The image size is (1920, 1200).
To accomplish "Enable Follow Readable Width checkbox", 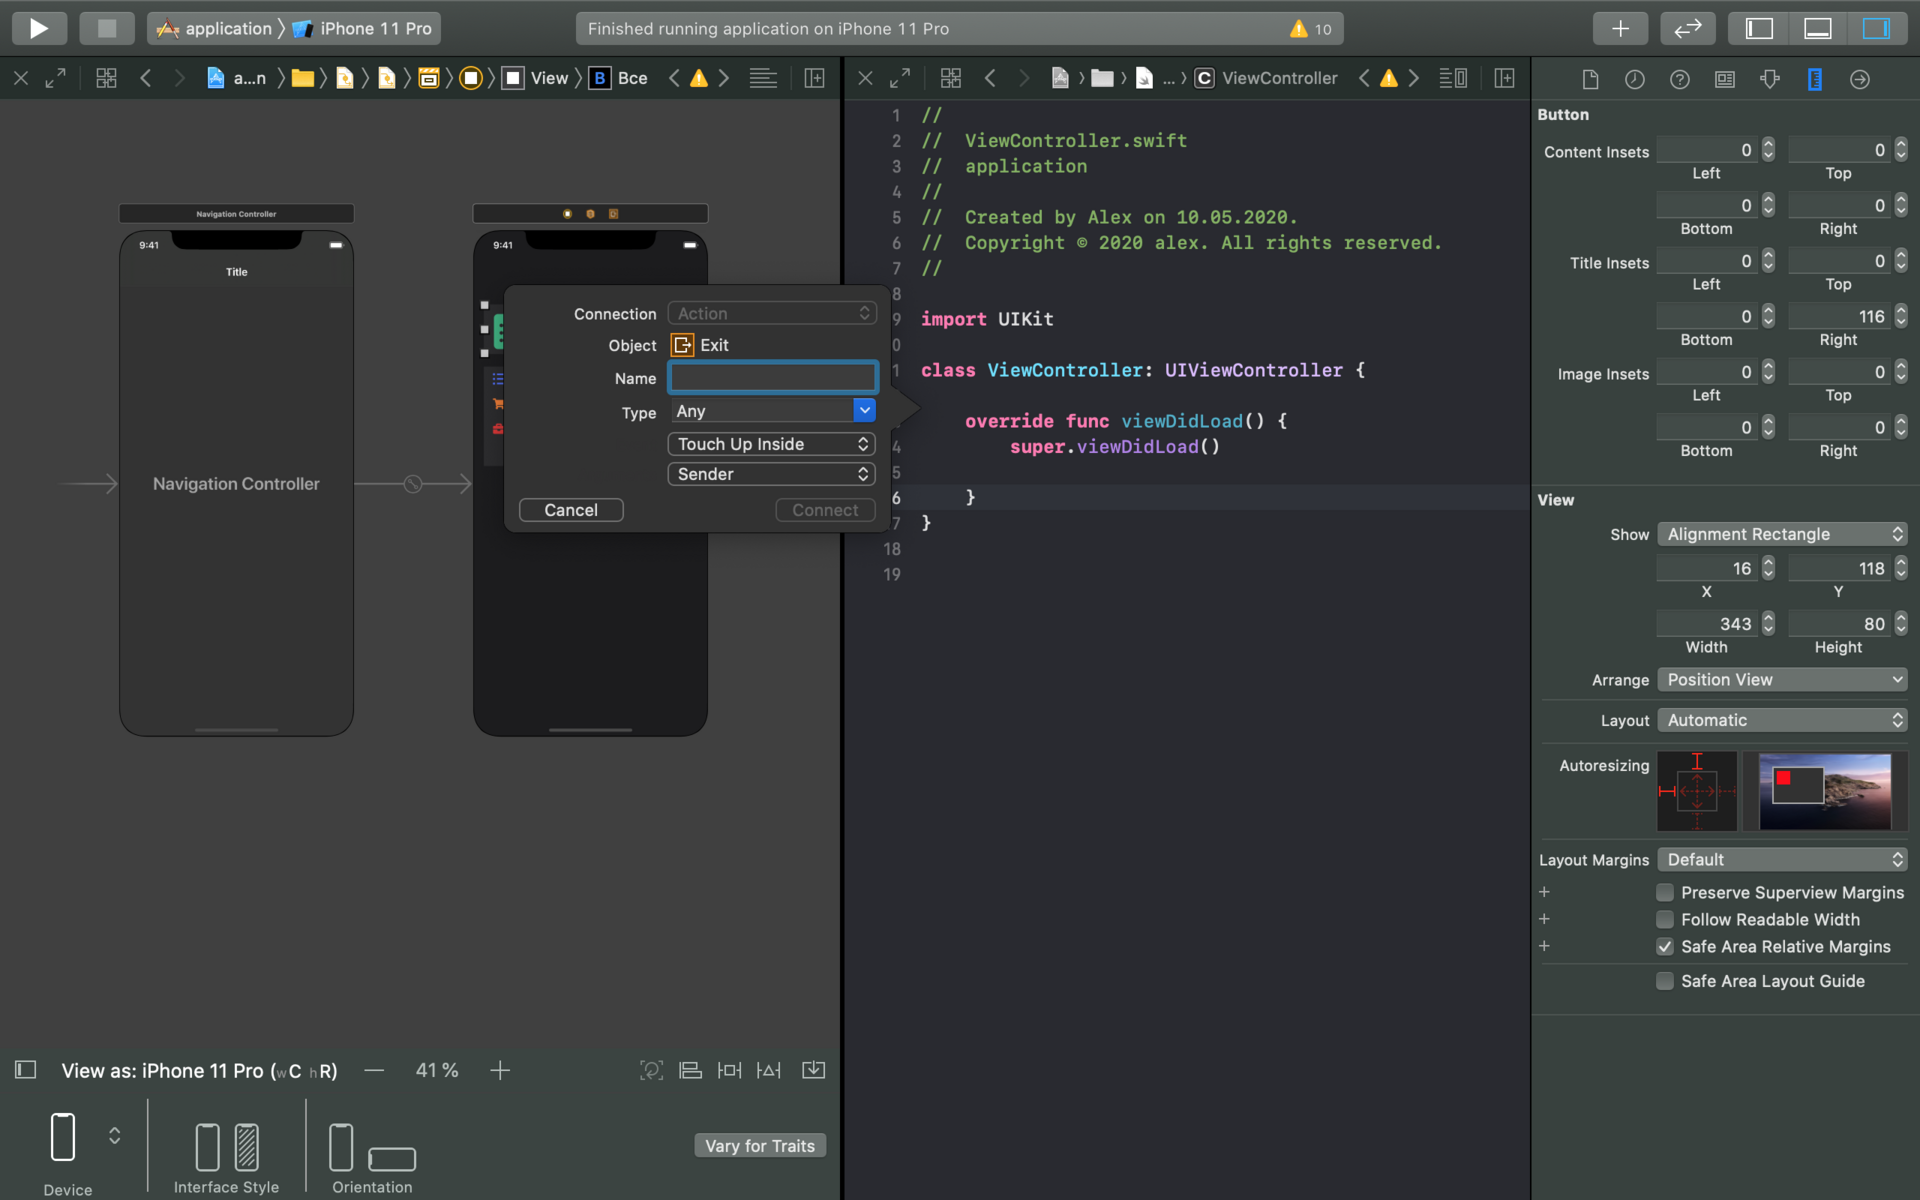I will pyautogui.click(x=1665, y=919).
